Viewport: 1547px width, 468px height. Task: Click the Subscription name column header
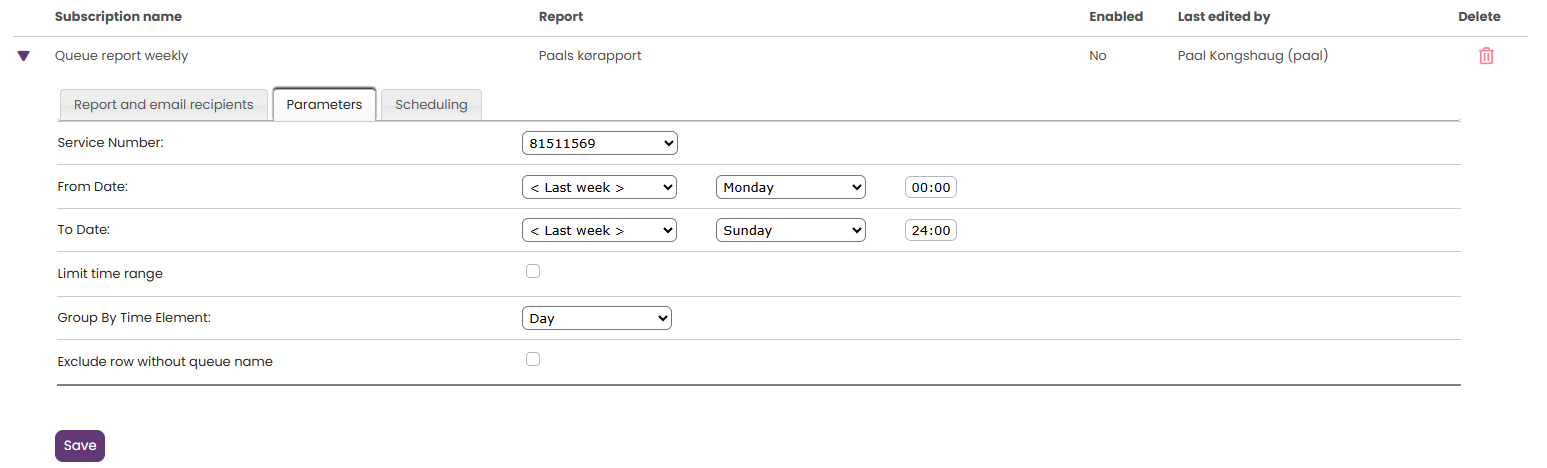[x=118, y=17]
